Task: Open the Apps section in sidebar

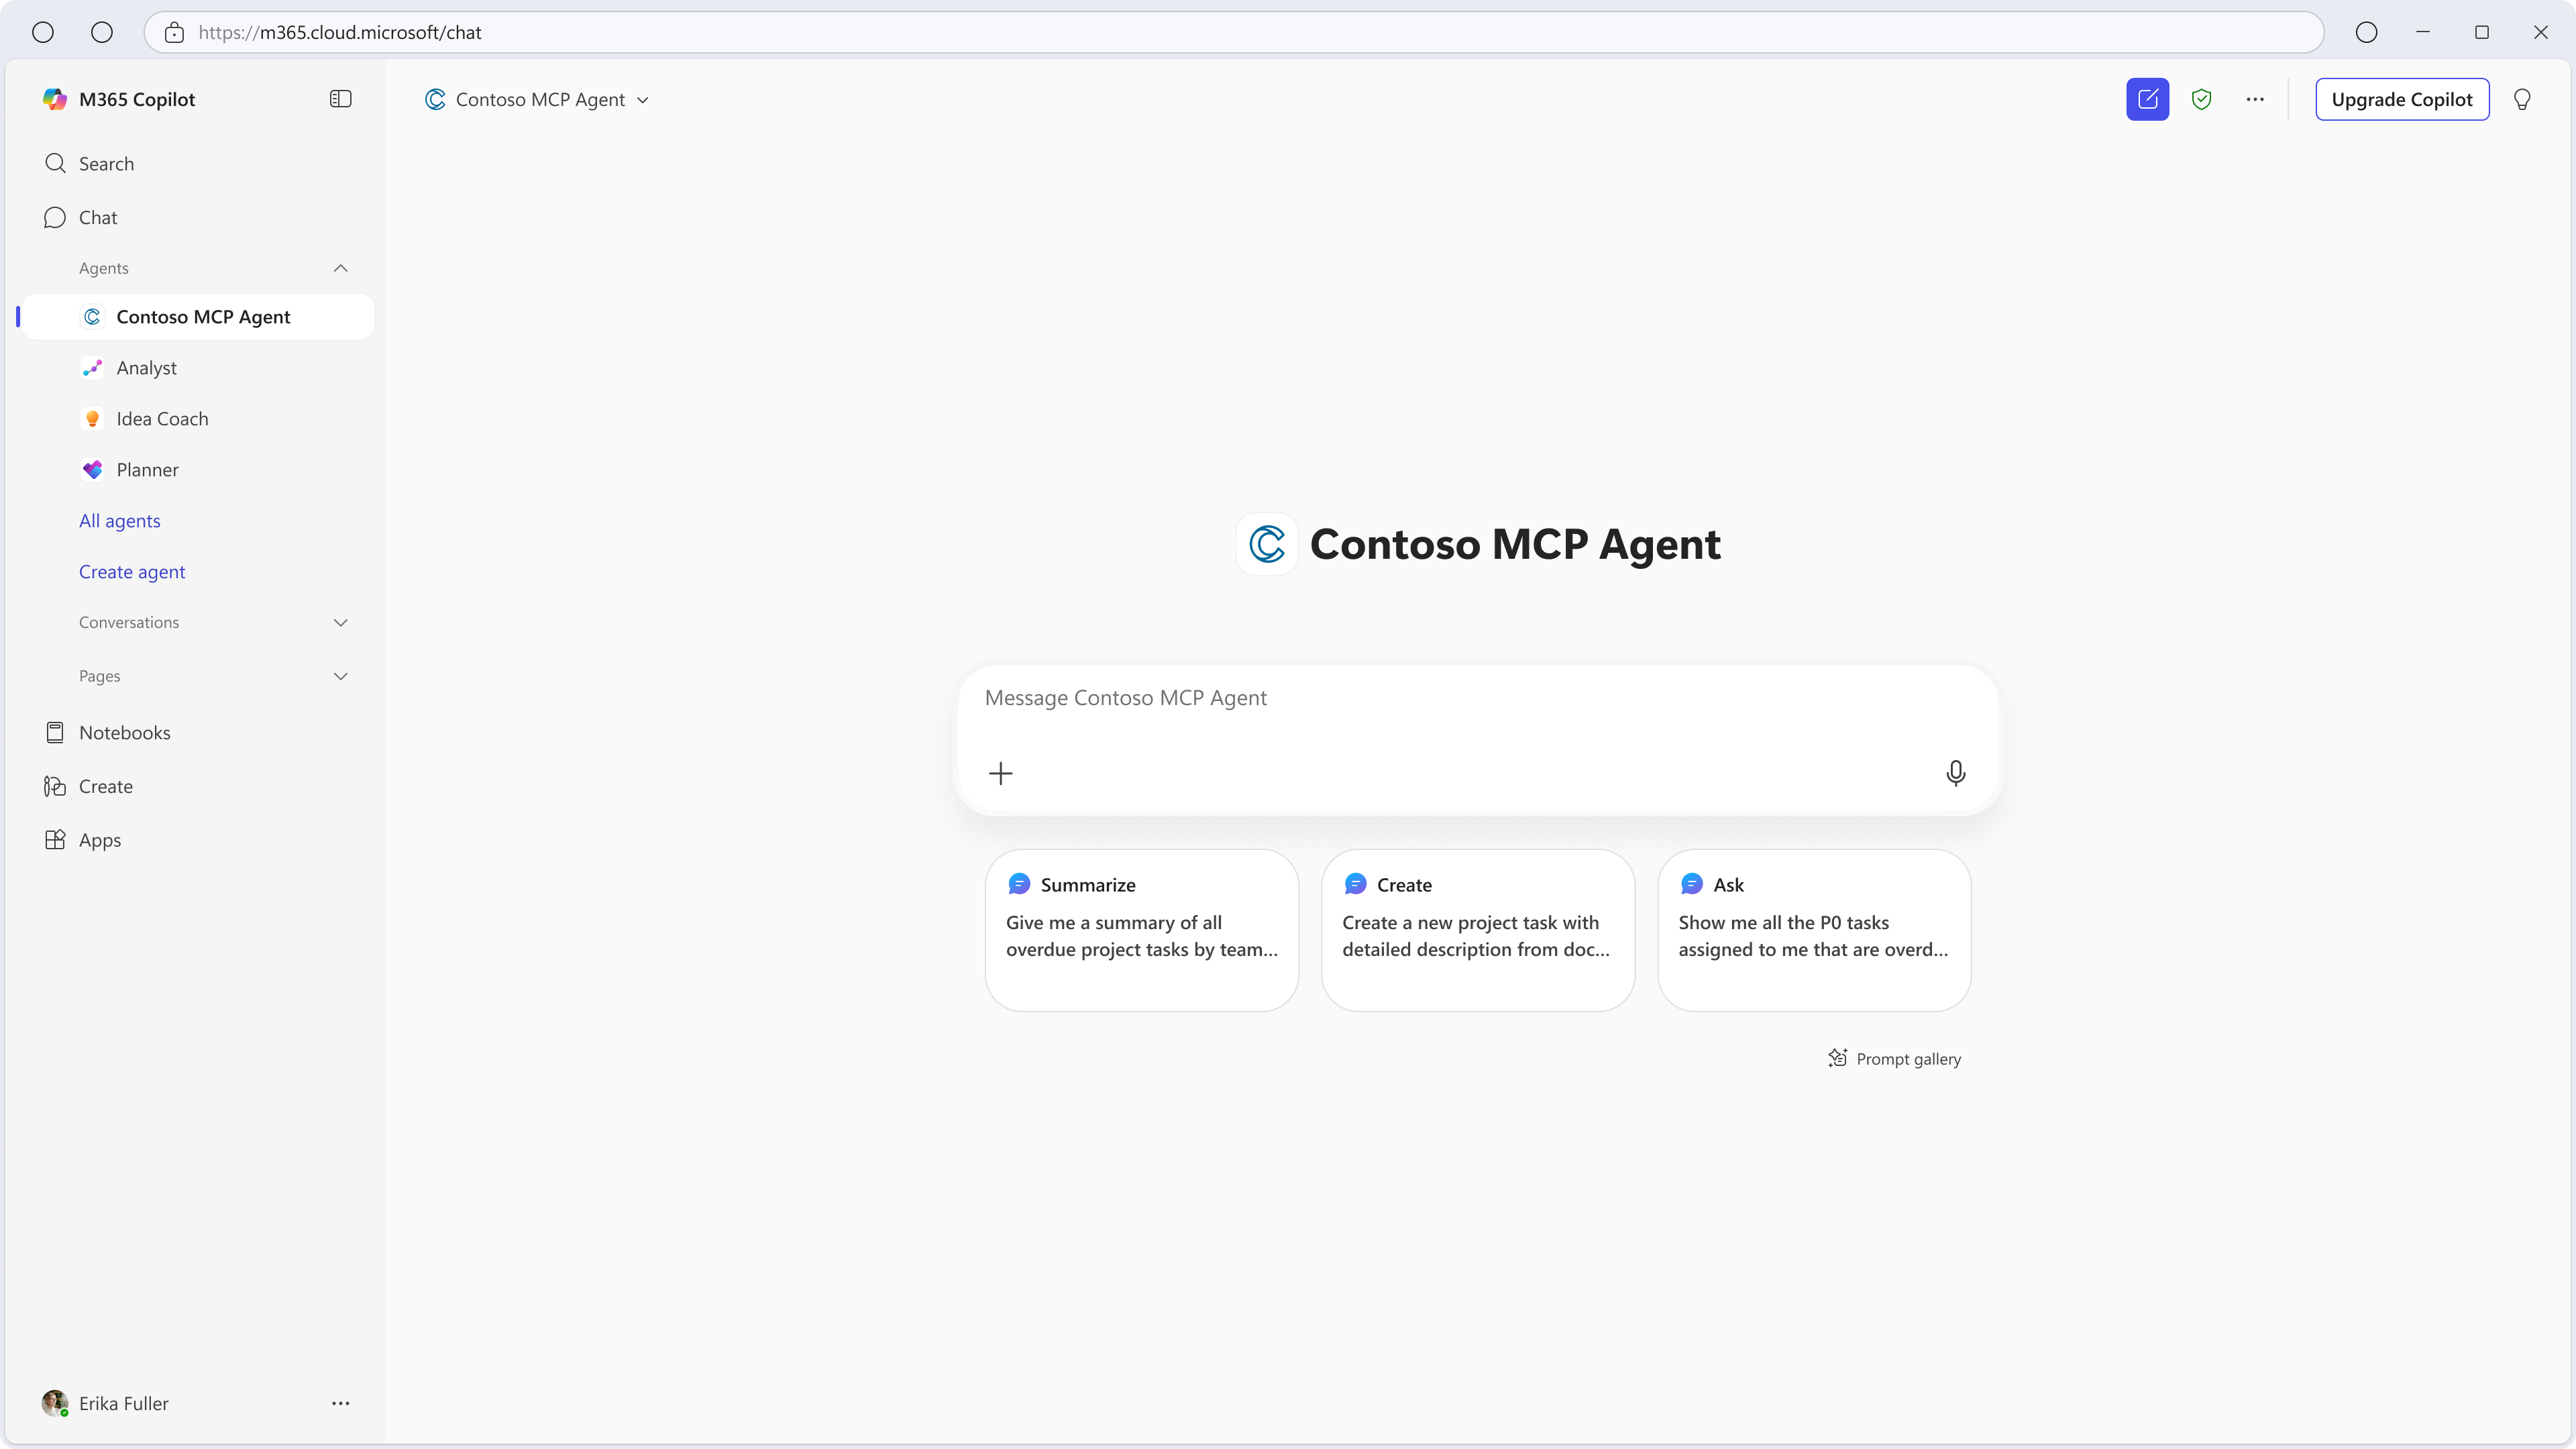Action: (x=99, y=840)
